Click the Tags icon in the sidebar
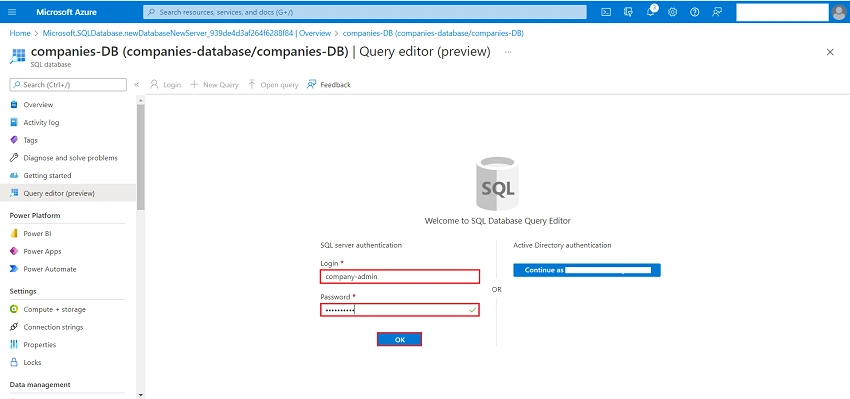This screenshot has height=399, width=850. click(x=14, y=140)
